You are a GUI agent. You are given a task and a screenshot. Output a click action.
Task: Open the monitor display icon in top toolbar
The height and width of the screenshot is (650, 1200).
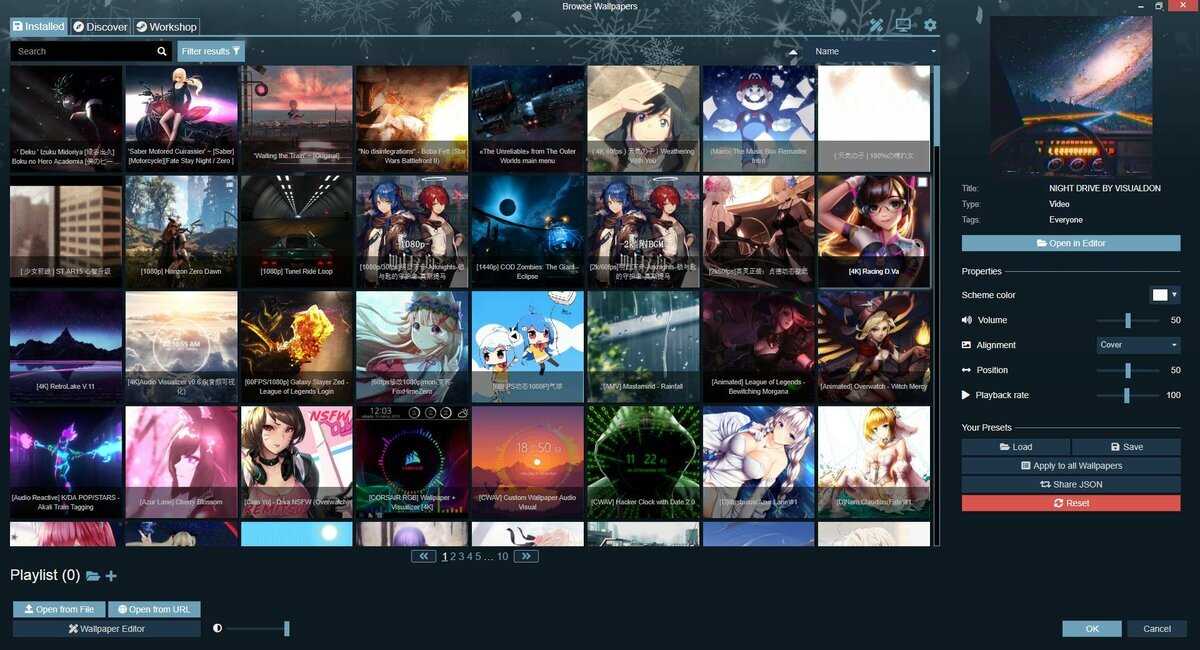pyautogui.click(x=903, y=26)
